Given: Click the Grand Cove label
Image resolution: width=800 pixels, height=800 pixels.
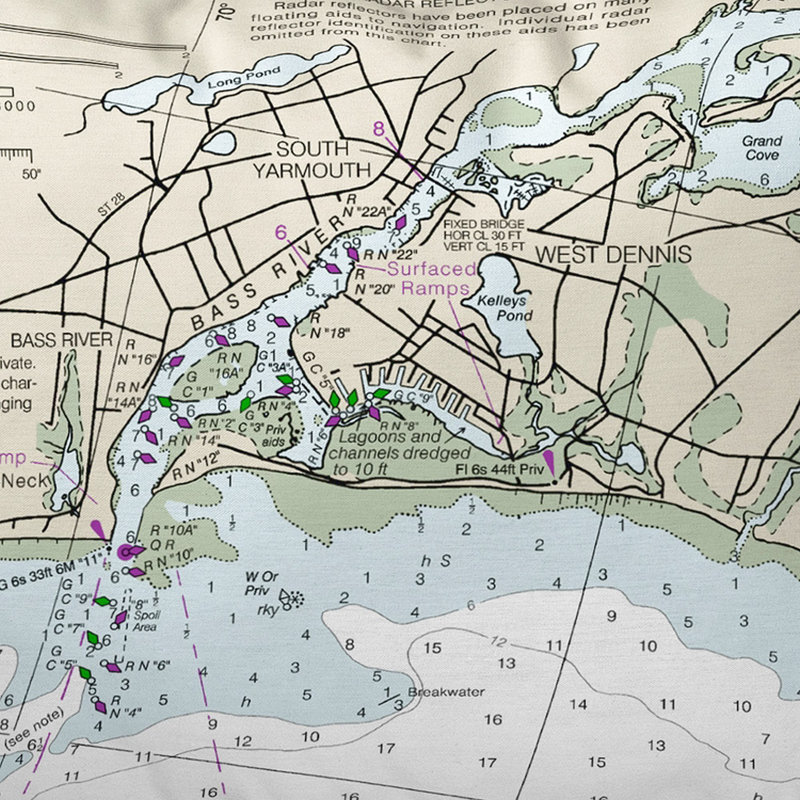Looking at the screenshot, I should pyautogui.click(x=762, y=148).
